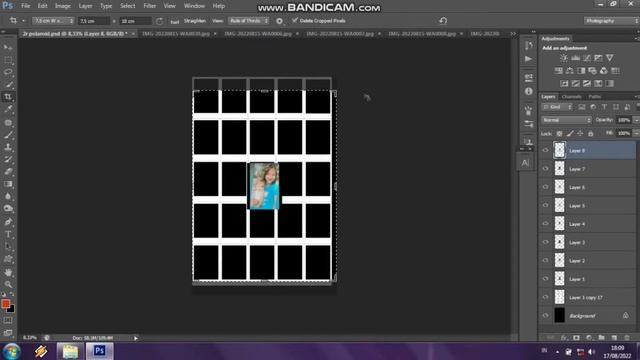
Task: Open the Opacity slider dropdown arrow
Action: (636, 120)
